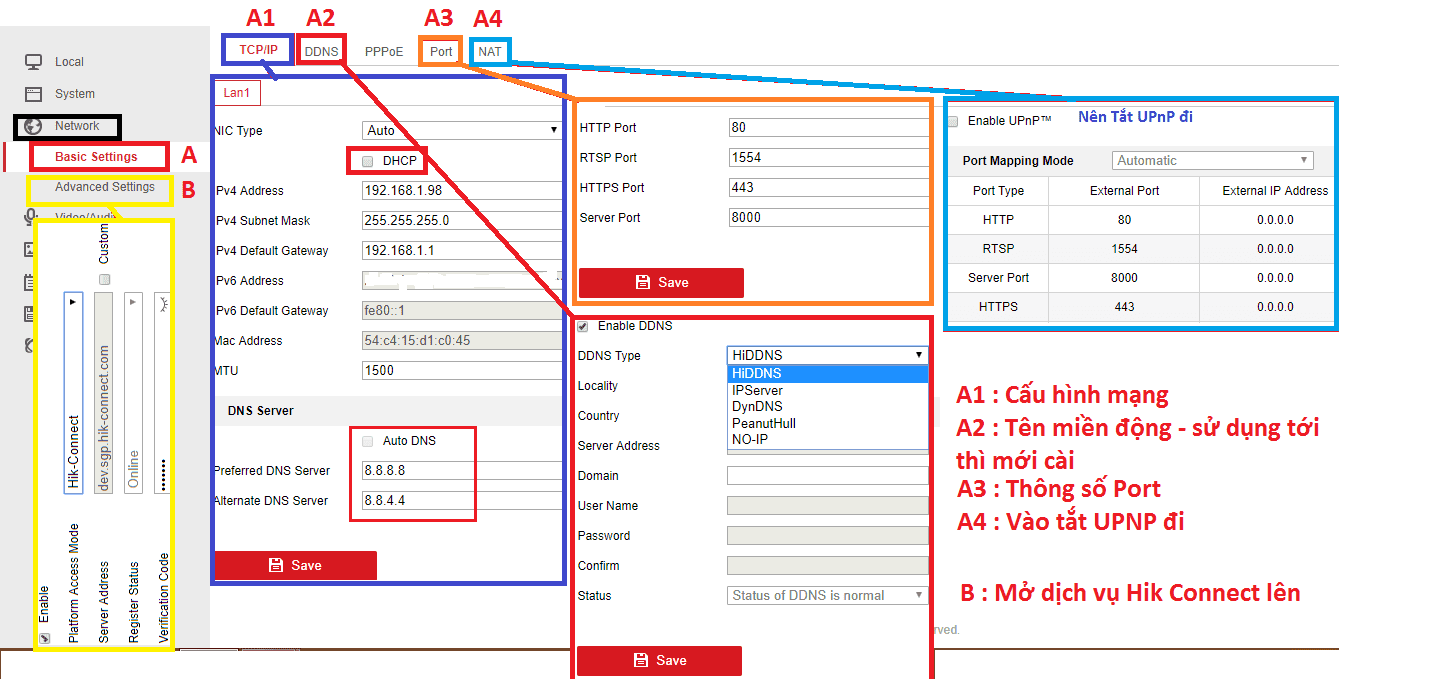Open the Port tab
The width and height of the screenshot is (1446, 694).
pyautogui.click(x=441, y=51)
